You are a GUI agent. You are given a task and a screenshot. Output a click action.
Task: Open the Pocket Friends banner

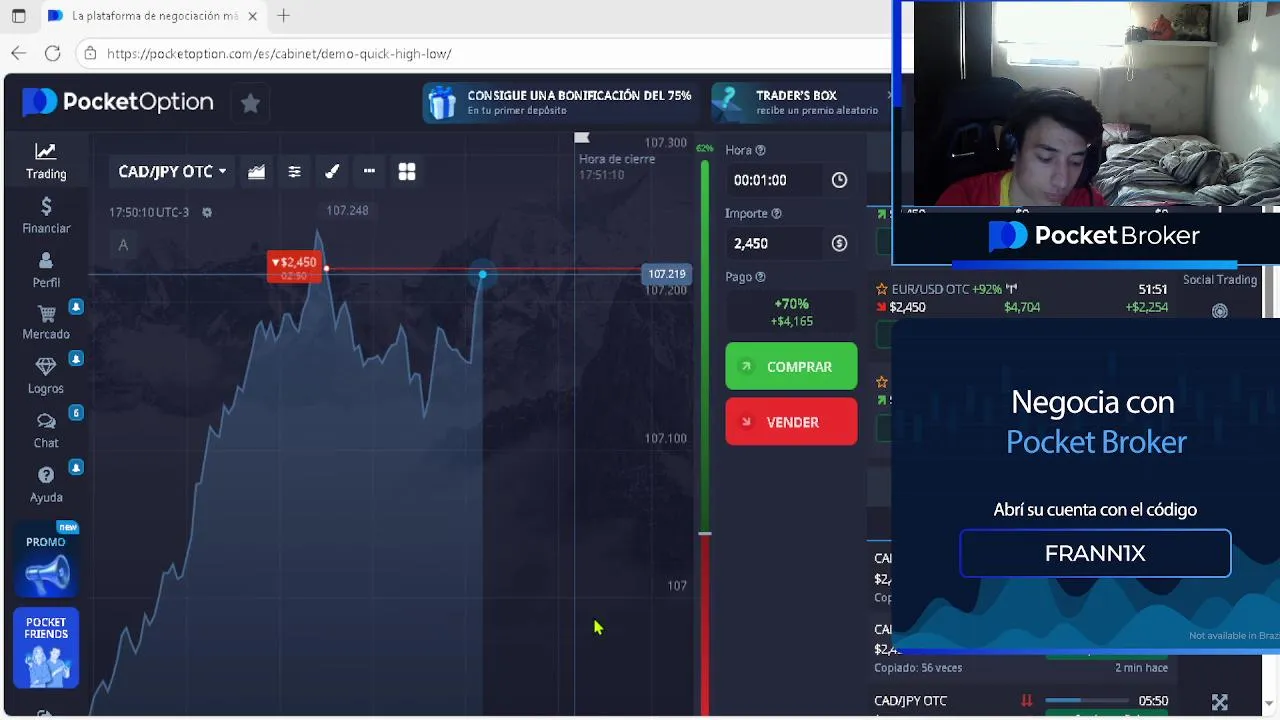[46, 648]
